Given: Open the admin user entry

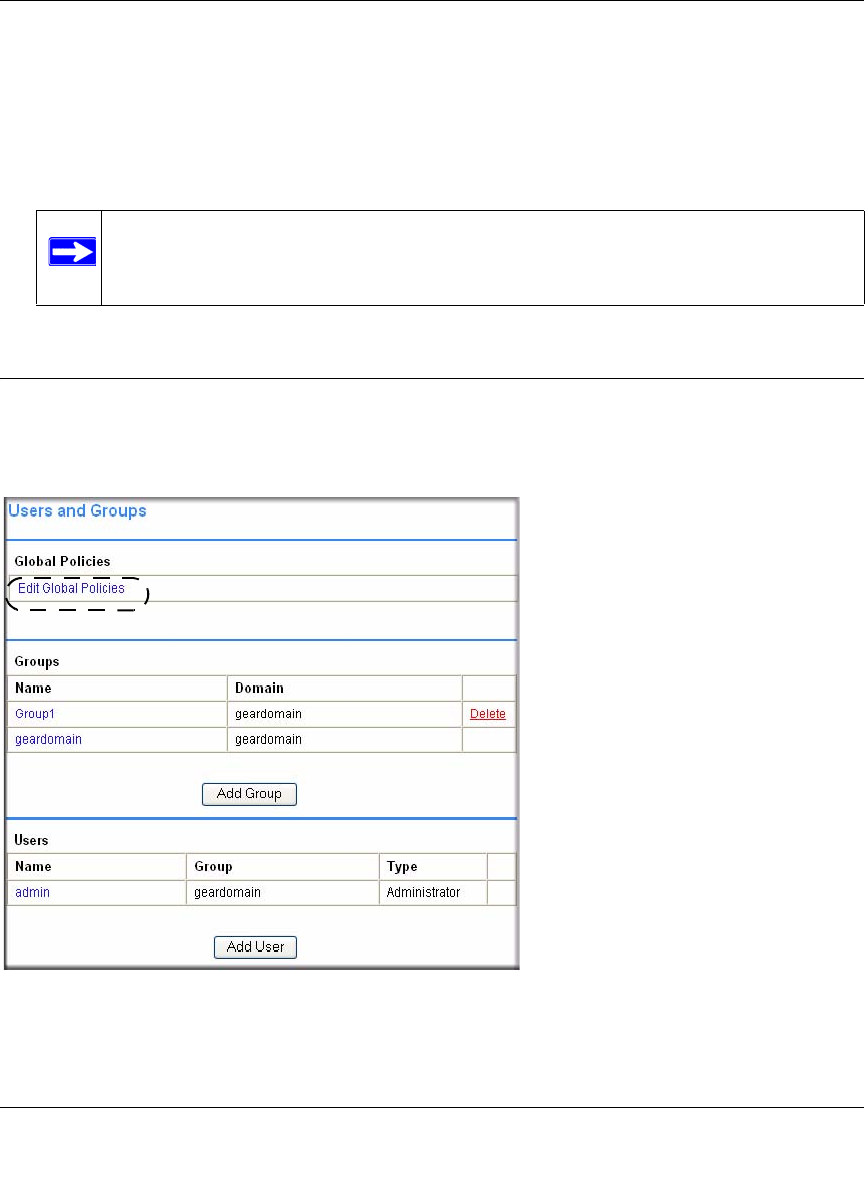Looking at the screenshot, I should (x=32, y=892).
